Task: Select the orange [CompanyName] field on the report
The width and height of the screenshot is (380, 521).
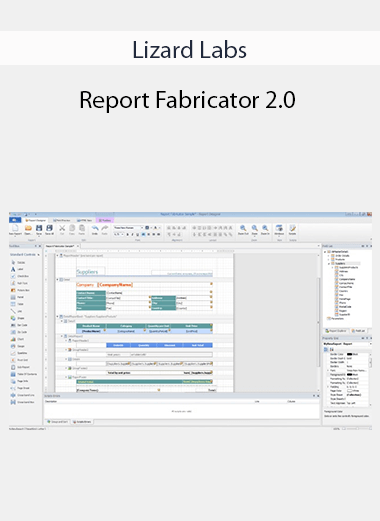Action: pyautogui.click(x=115, y=285)
